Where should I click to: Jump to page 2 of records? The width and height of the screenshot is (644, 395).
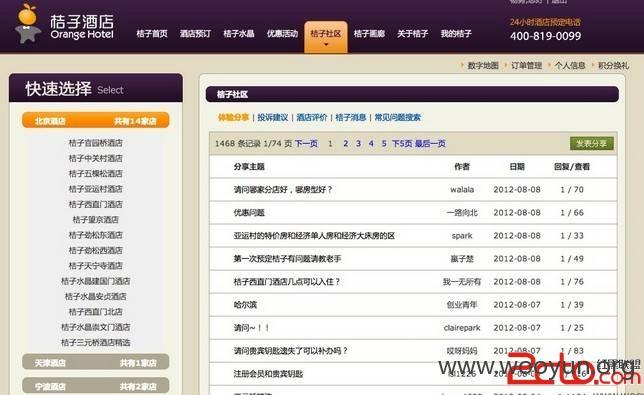(346, 143)
